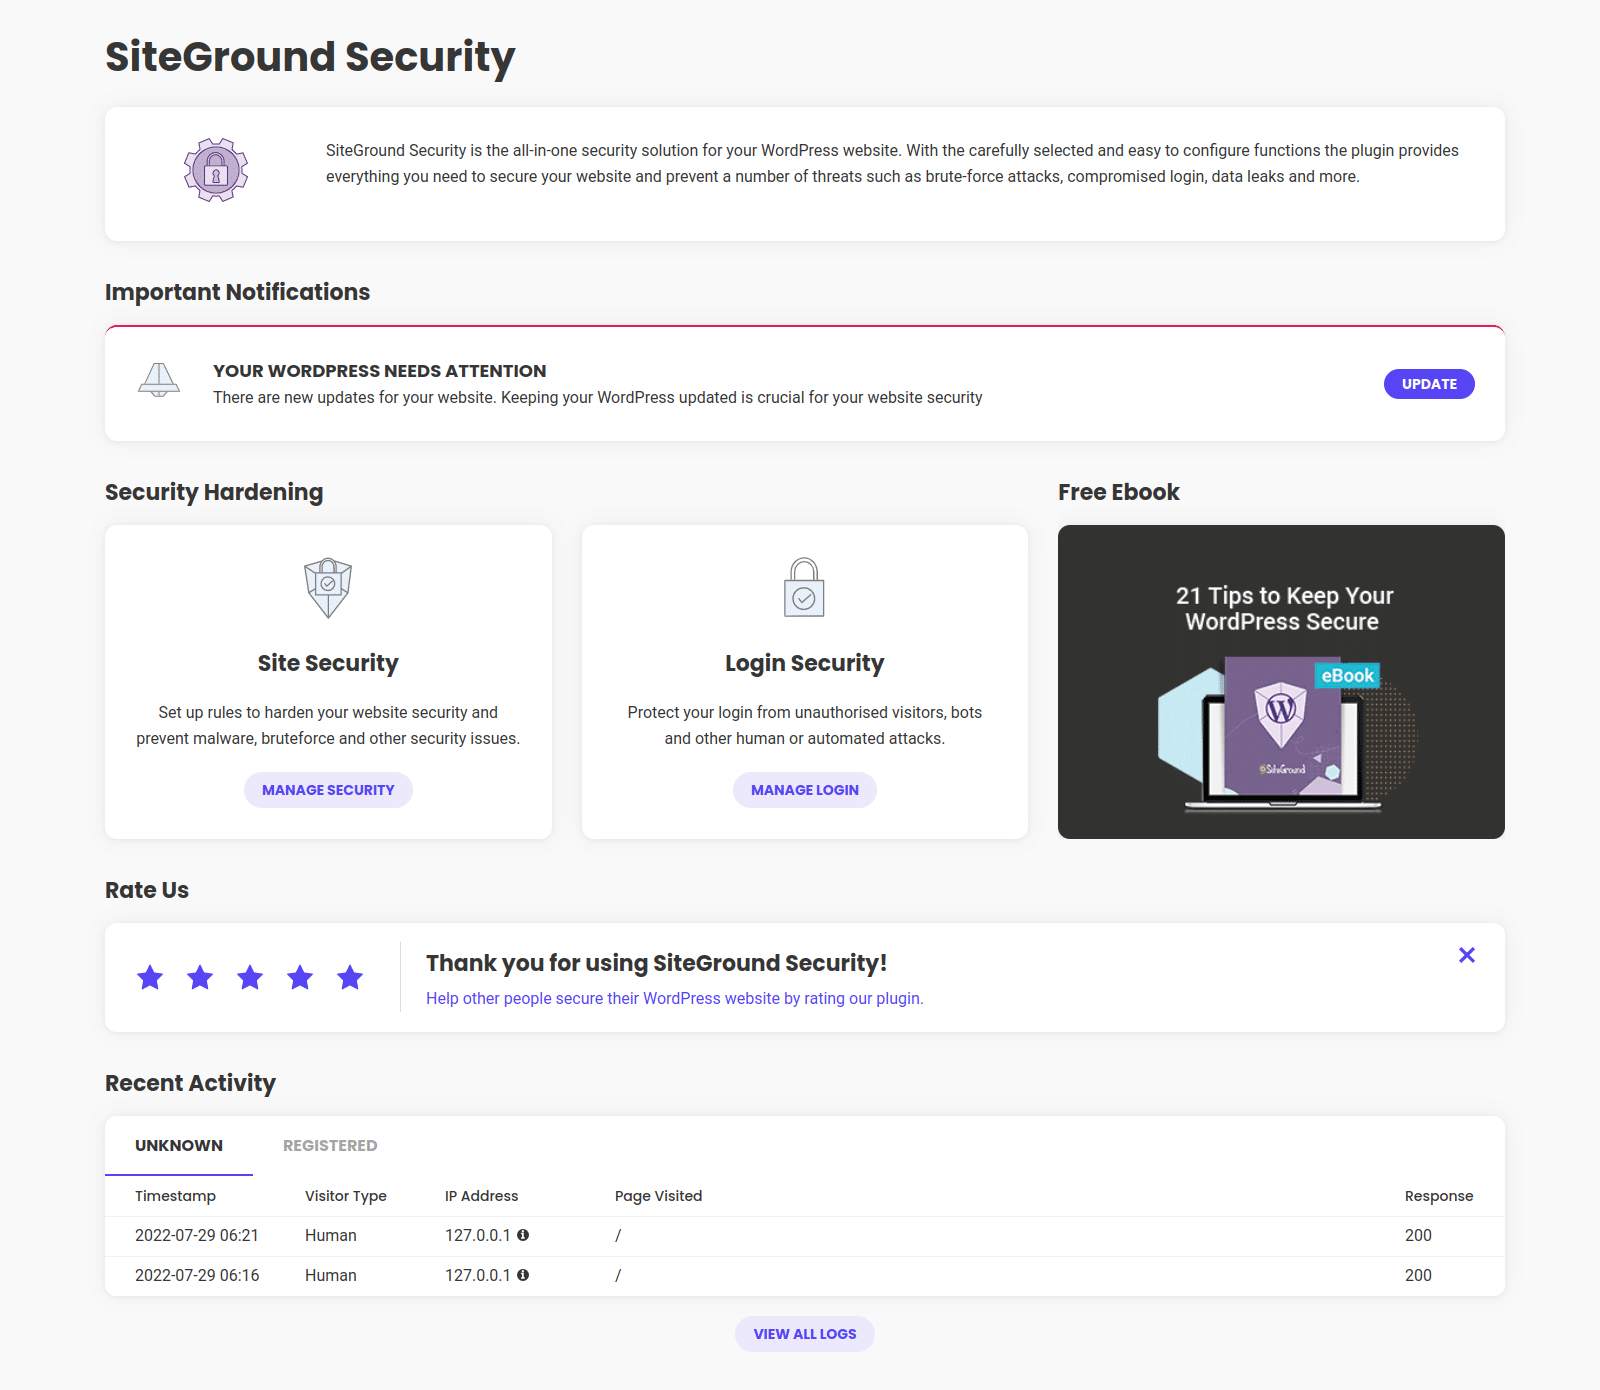
Task: Select timestamp 2022-07-29 06:21
Action: pyautogui.click(x=197, y=1235)
